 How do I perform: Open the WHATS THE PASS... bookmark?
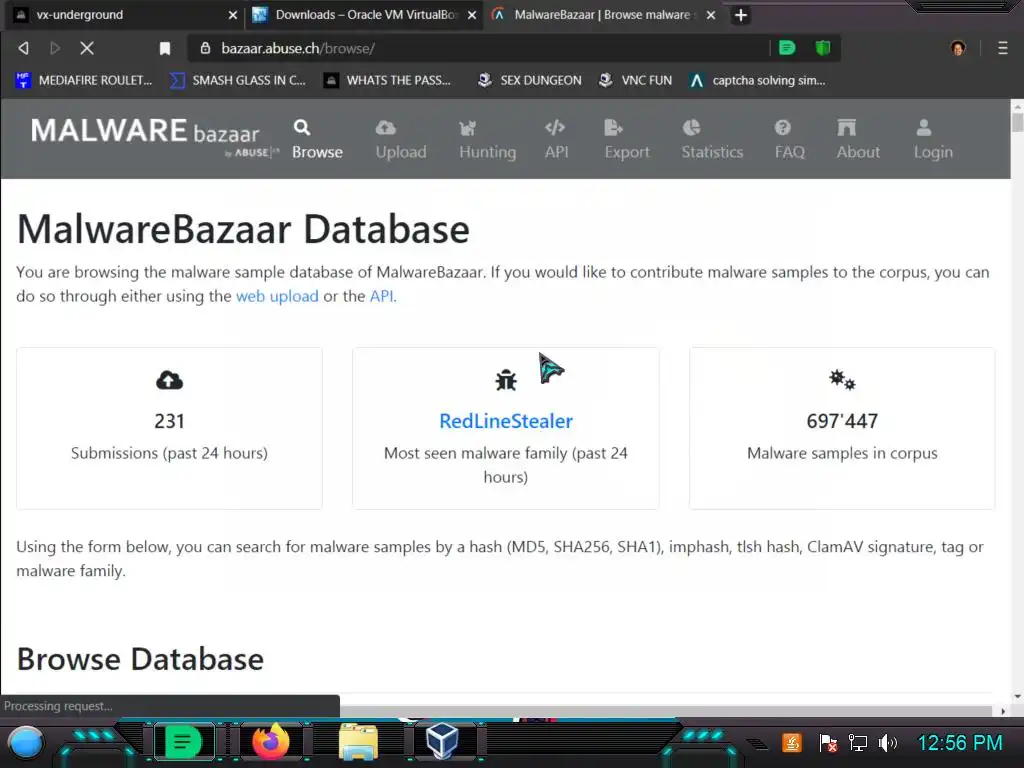[387, 80]
